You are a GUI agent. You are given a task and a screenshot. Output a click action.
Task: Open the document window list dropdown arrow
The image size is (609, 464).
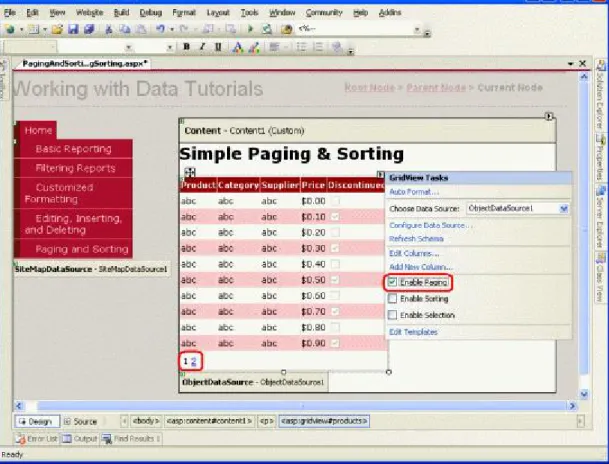point(571,64)
